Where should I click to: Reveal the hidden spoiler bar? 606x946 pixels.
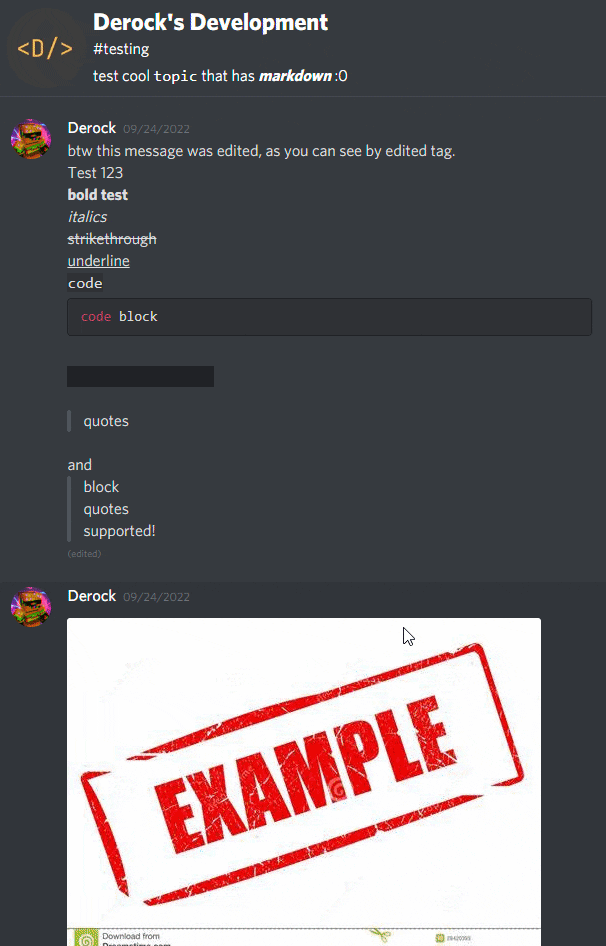[x=140, y=376]
